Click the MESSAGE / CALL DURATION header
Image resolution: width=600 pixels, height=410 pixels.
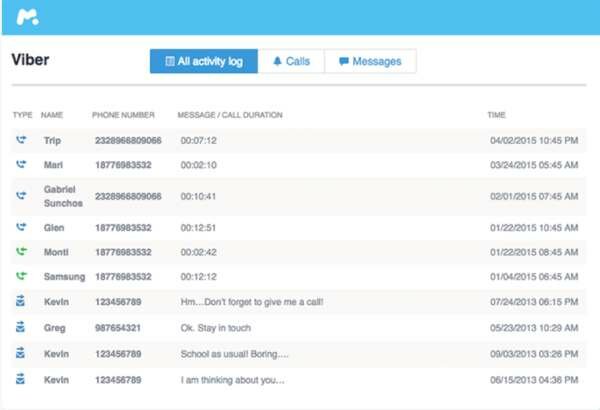(x=230, y=115)
